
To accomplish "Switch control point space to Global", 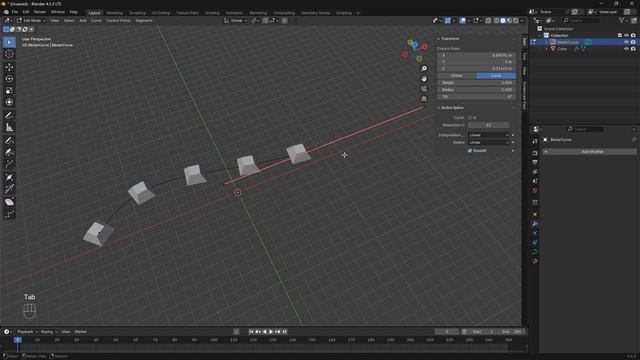I will [x=456, y=76].
